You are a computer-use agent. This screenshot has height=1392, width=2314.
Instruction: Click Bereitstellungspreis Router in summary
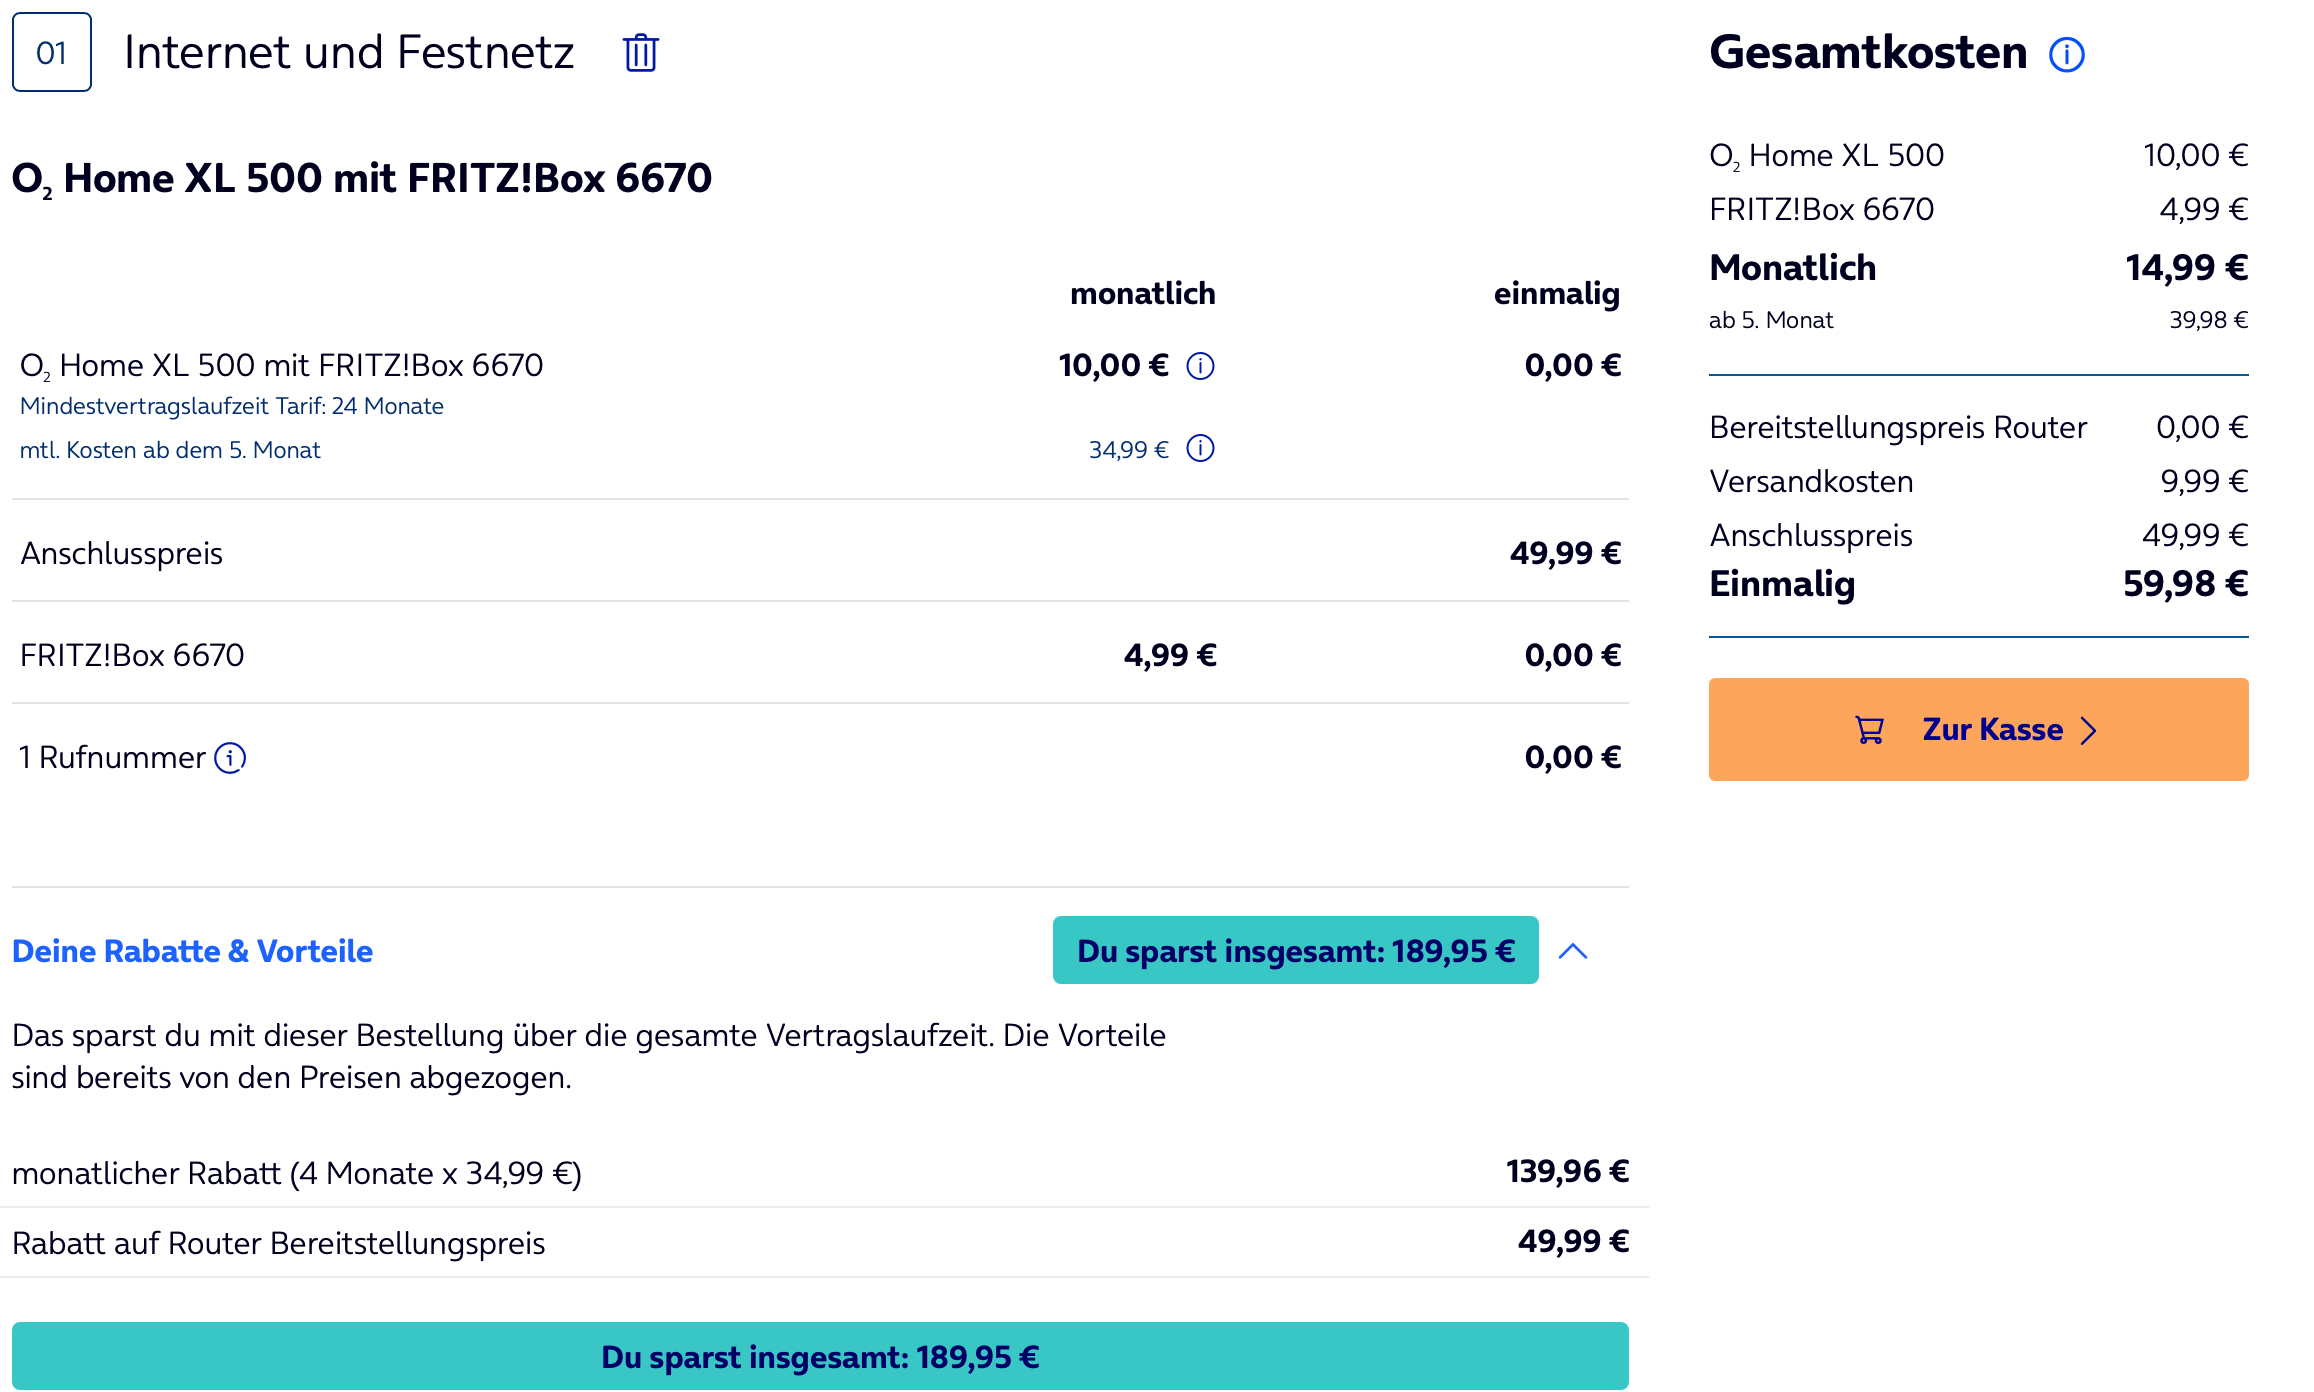[1978, 427]
